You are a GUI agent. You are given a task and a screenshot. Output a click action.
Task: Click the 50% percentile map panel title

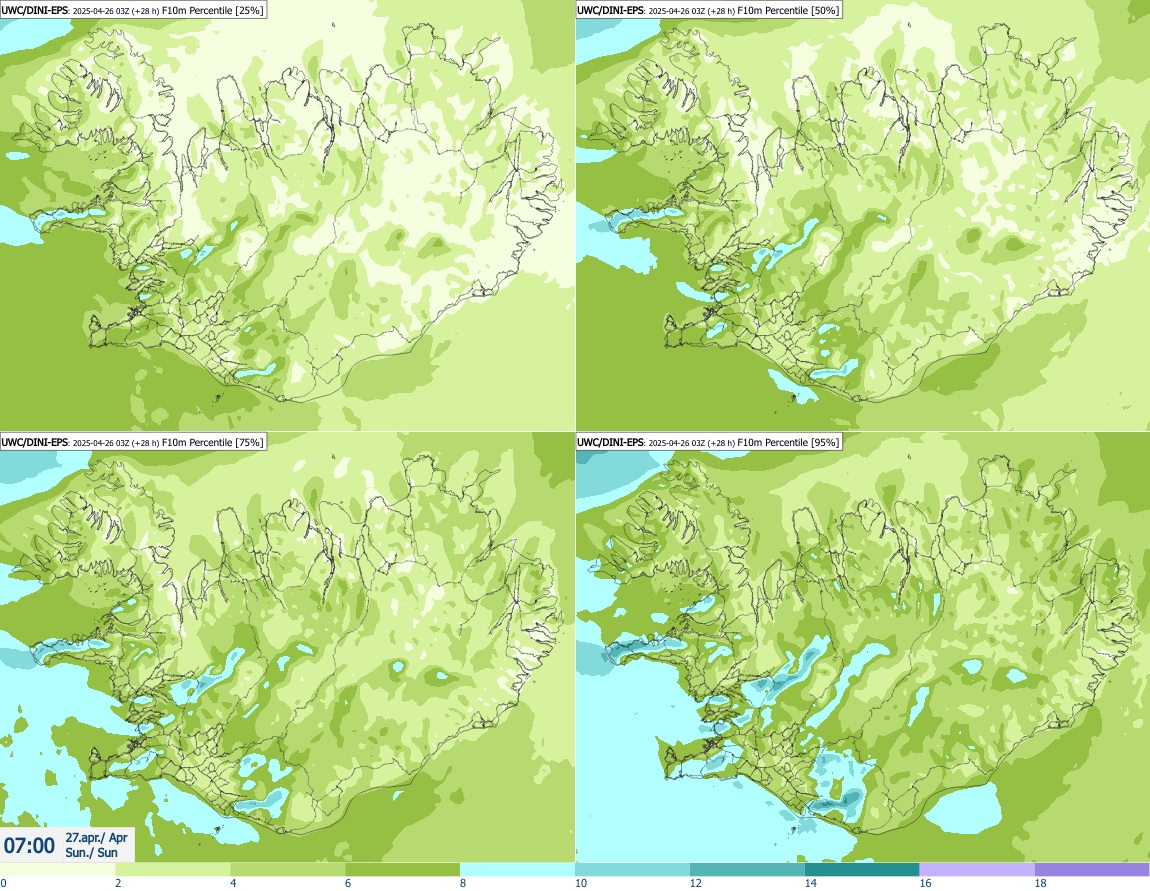(x=708, y=10)
